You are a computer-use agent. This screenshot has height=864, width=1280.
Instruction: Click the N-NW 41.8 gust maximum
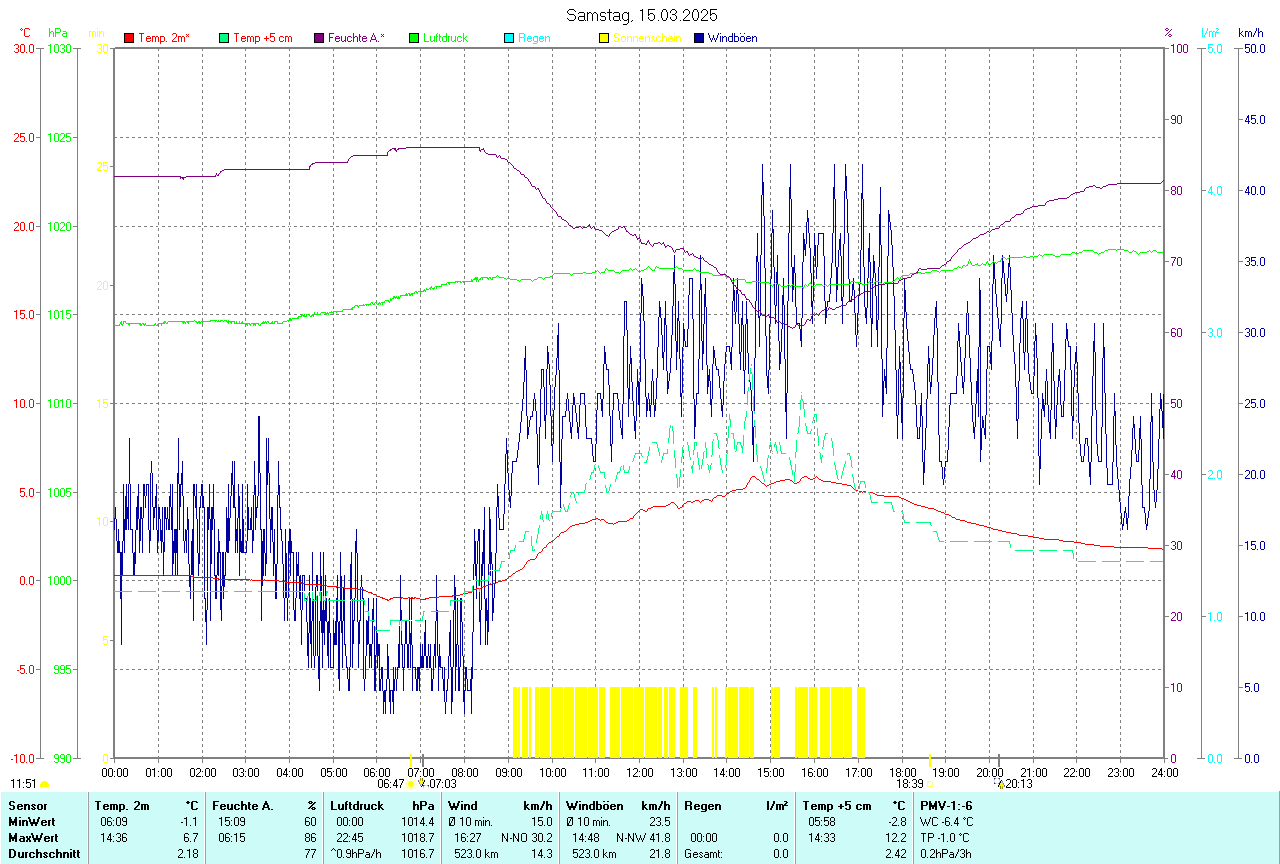643,838
